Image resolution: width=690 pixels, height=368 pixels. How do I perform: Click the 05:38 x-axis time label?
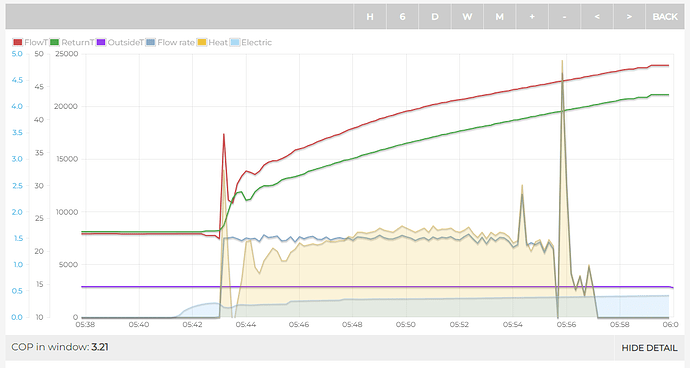coord(85,324)
